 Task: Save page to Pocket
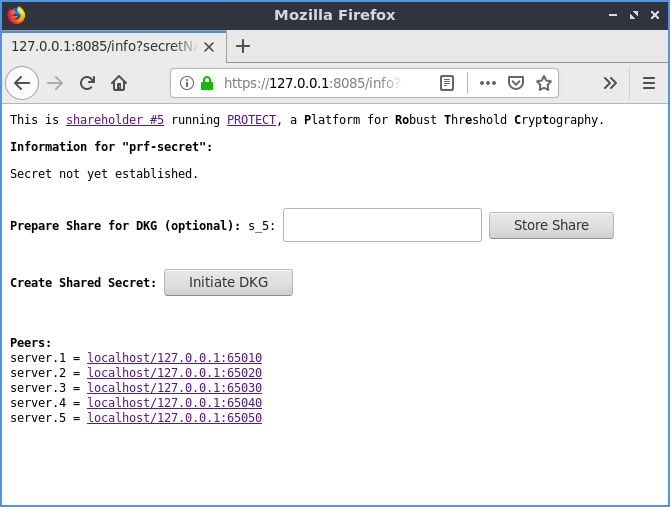[x=516, y=83]
